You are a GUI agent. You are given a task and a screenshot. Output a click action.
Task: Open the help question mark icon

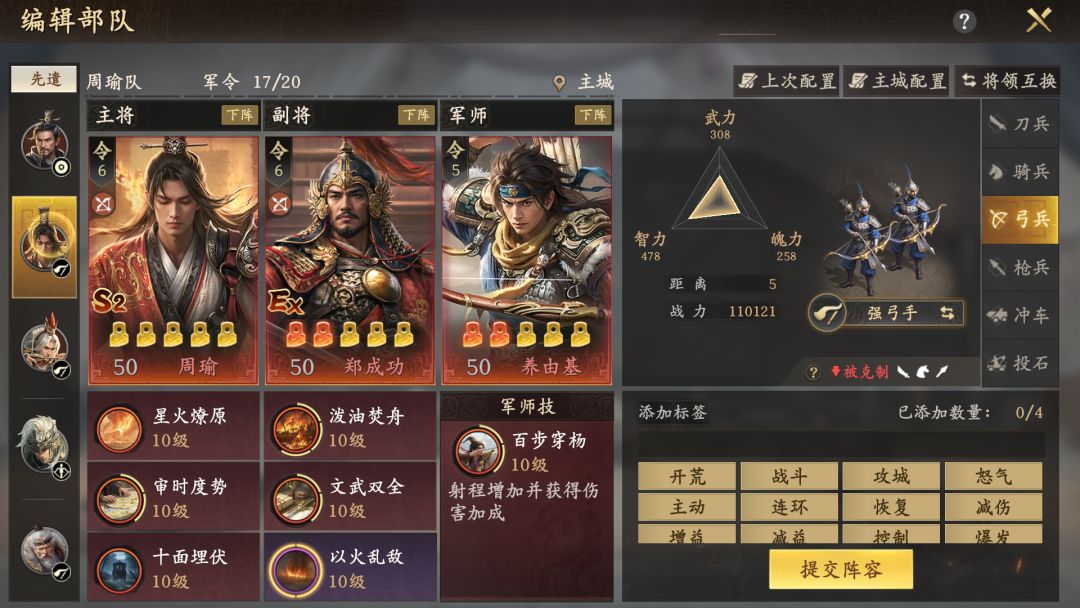click(964, 21)
